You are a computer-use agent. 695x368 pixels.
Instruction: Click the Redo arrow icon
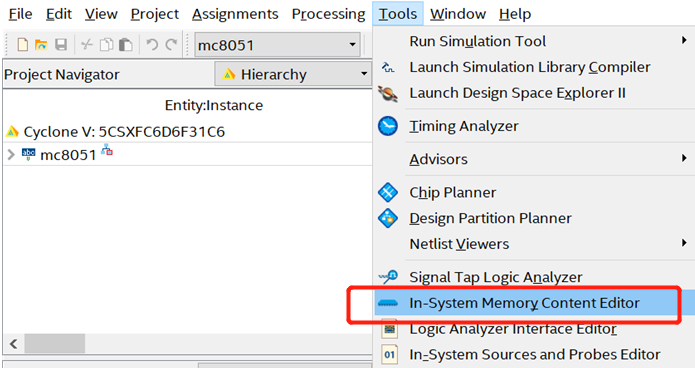171,45
